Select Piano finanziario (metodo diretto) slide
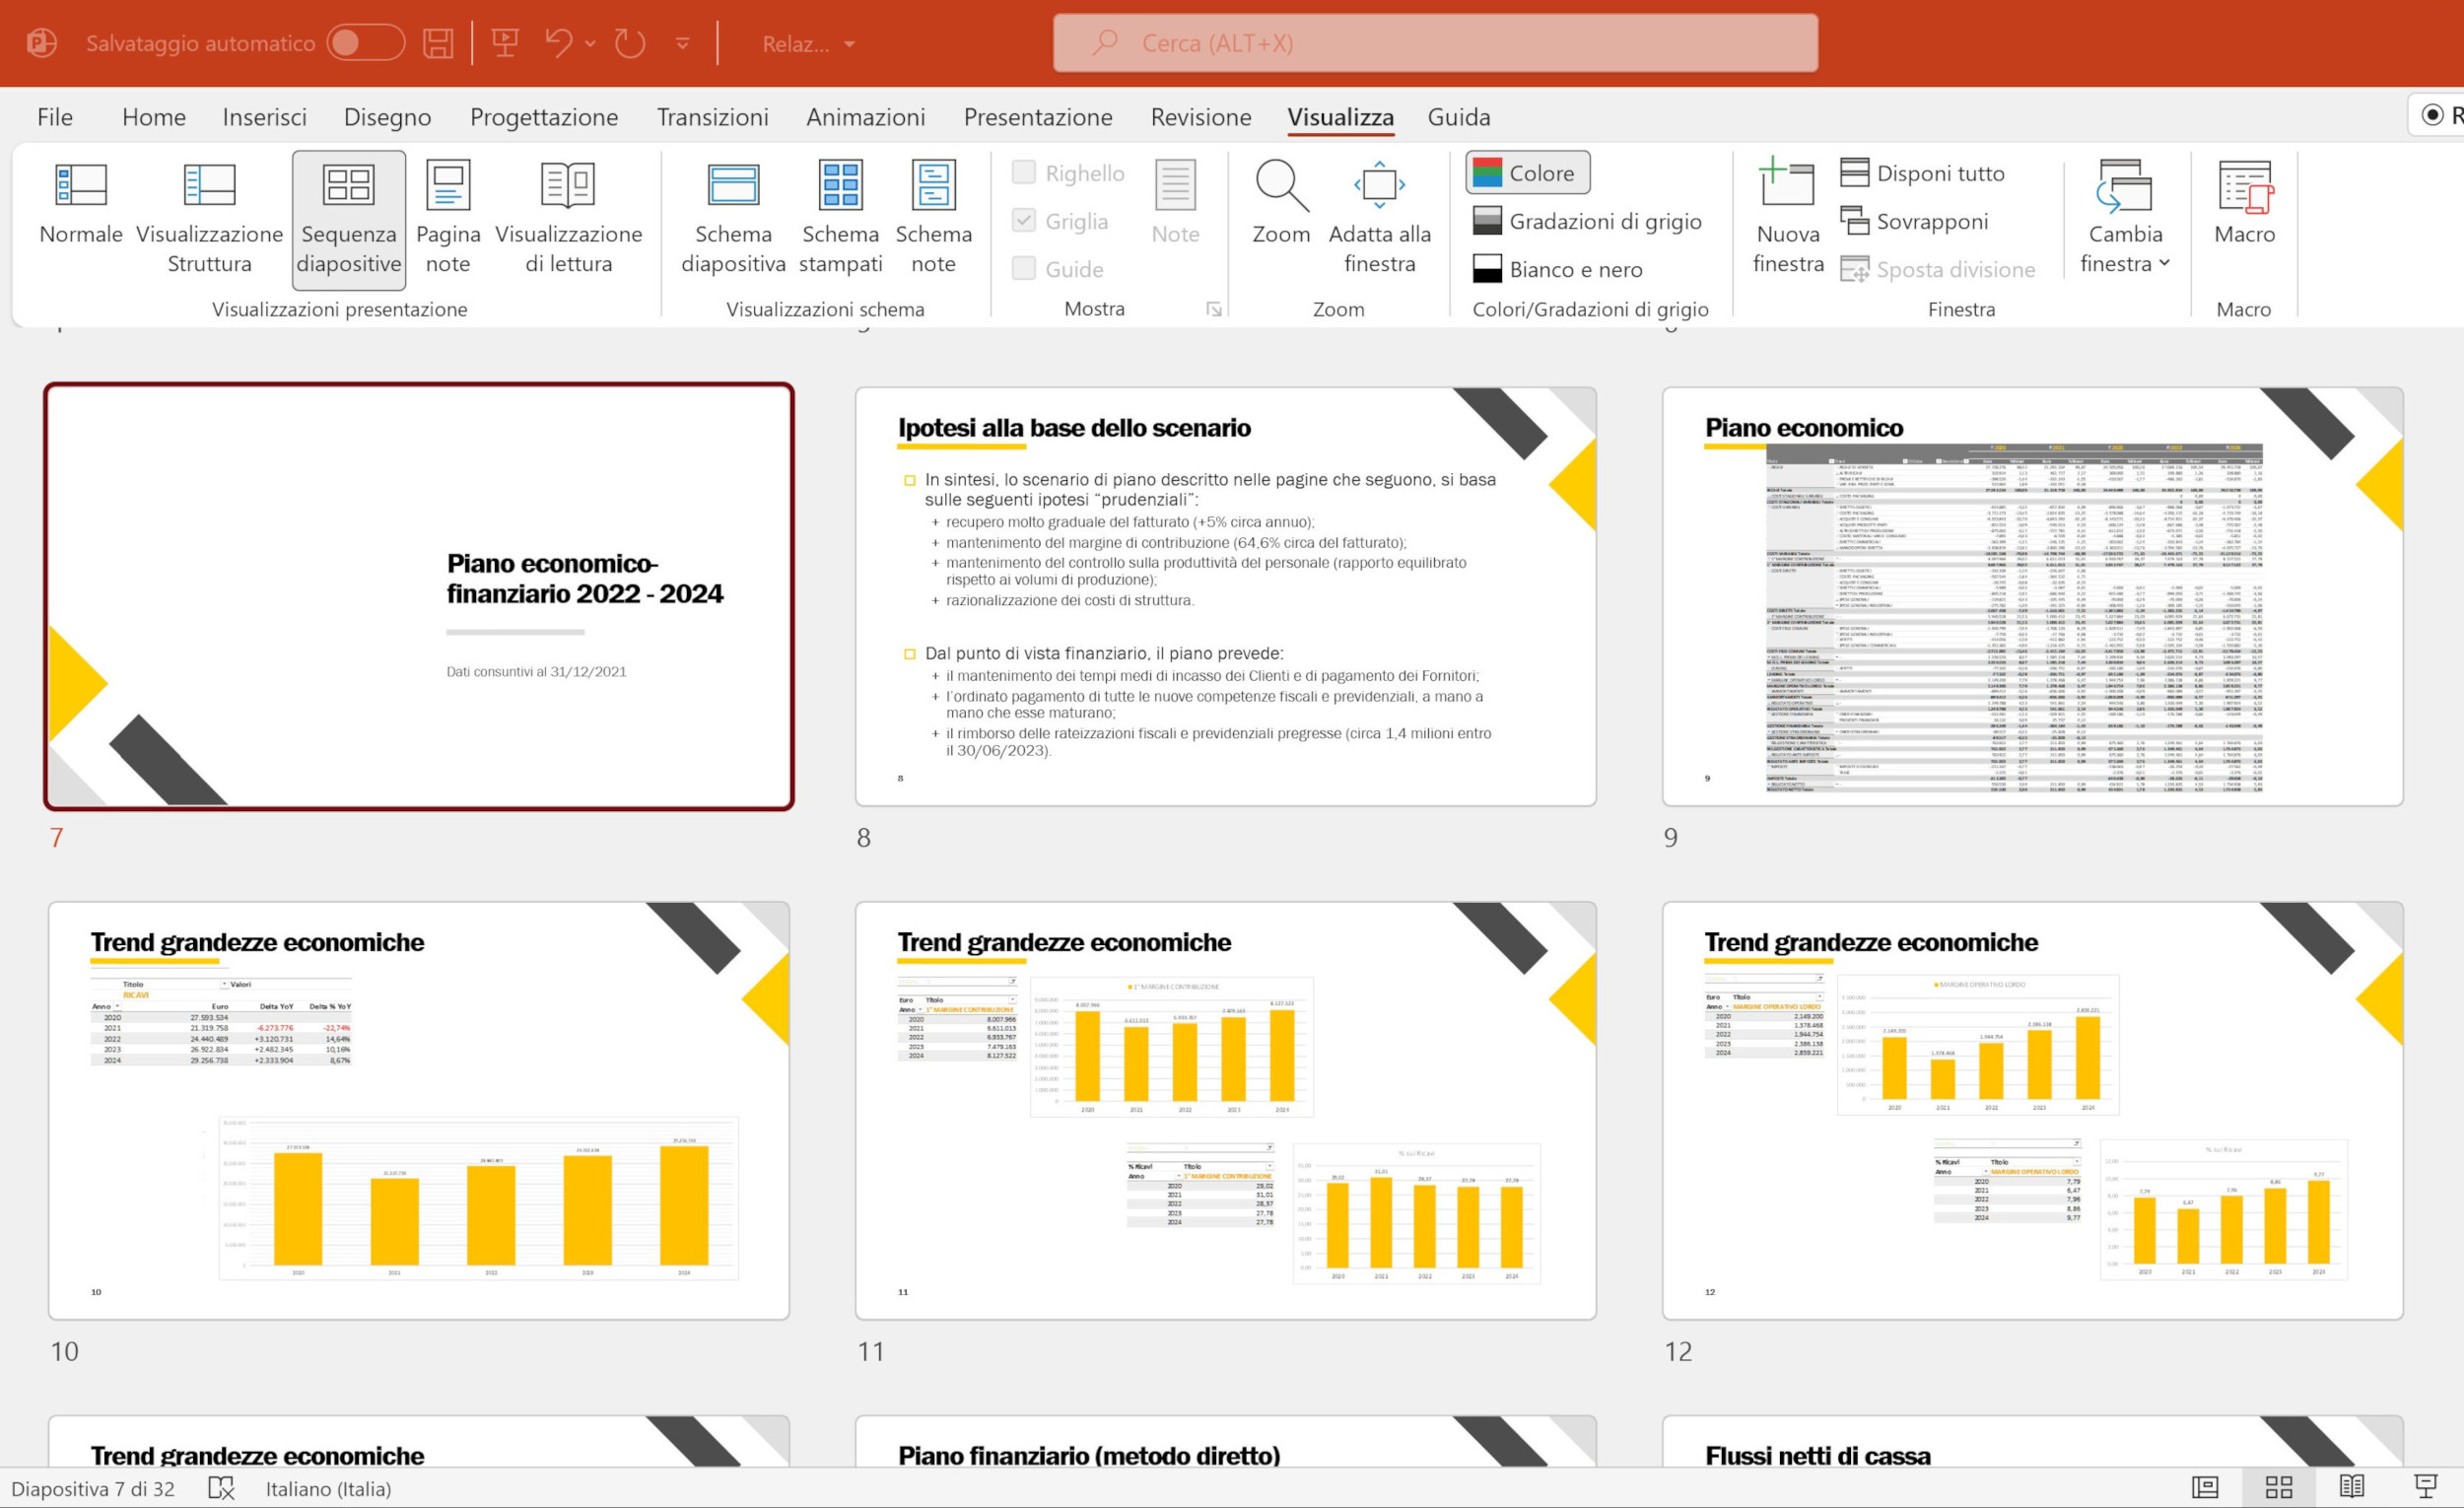 [x=1225, y=1442]
